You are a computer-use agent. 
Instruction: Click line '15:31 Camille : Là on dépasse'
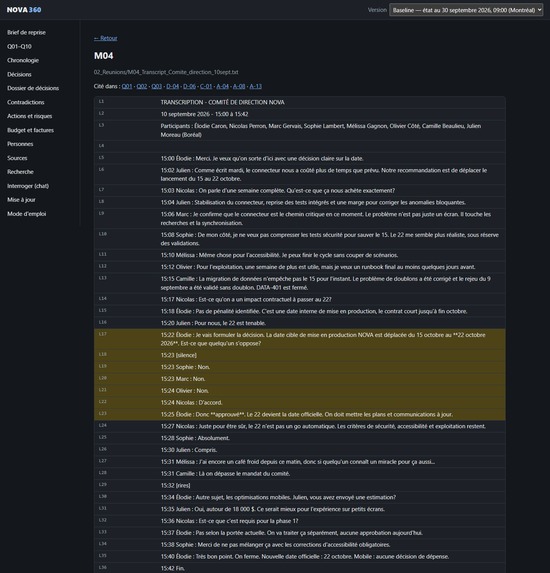[300, 474]
